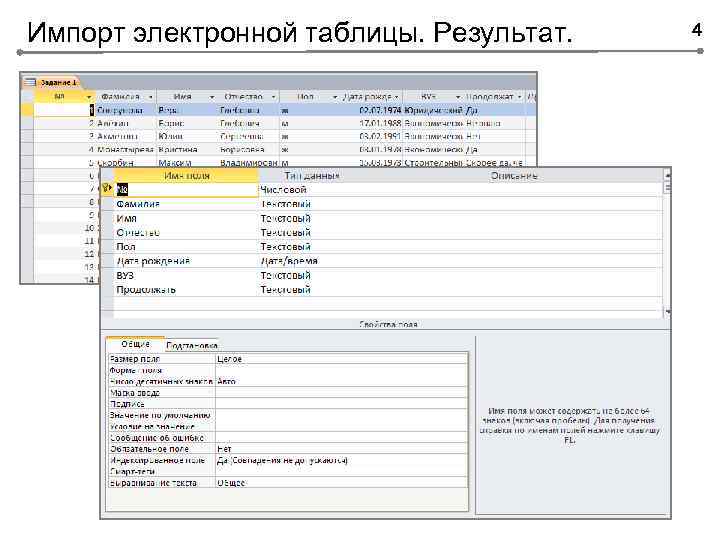The image size is (720, 540).
Task: Click the name Кристина in the datasheet
Action: point(178,150)
